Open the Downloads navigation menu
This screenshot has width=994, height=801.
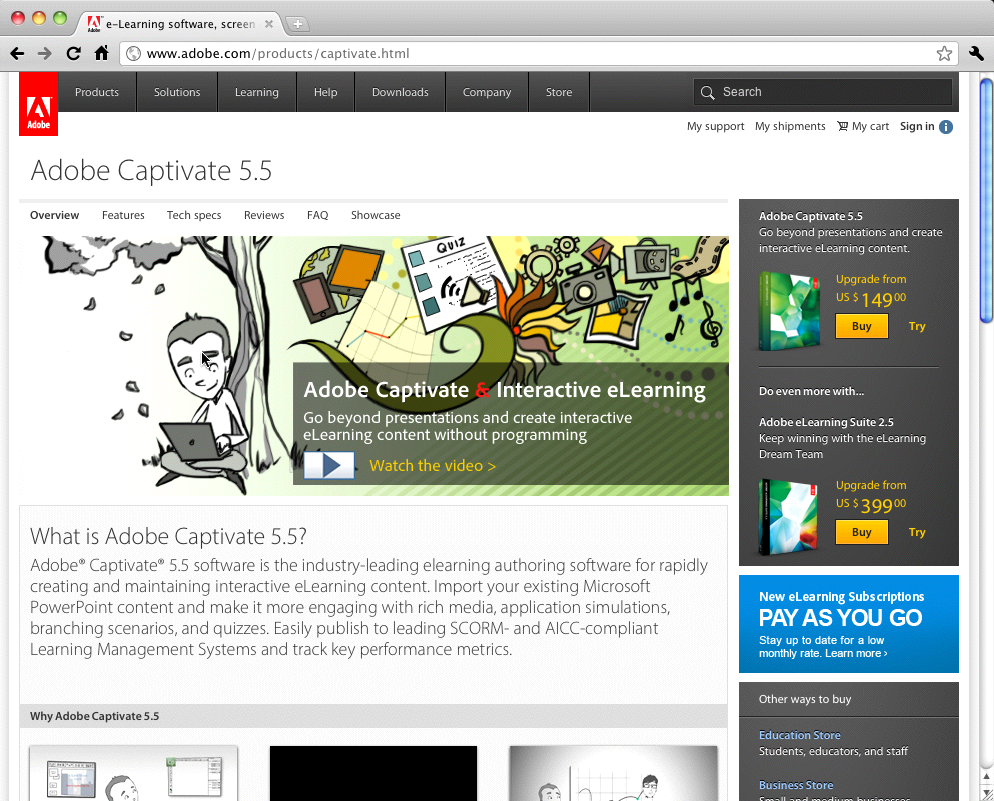tap(400, 92)
